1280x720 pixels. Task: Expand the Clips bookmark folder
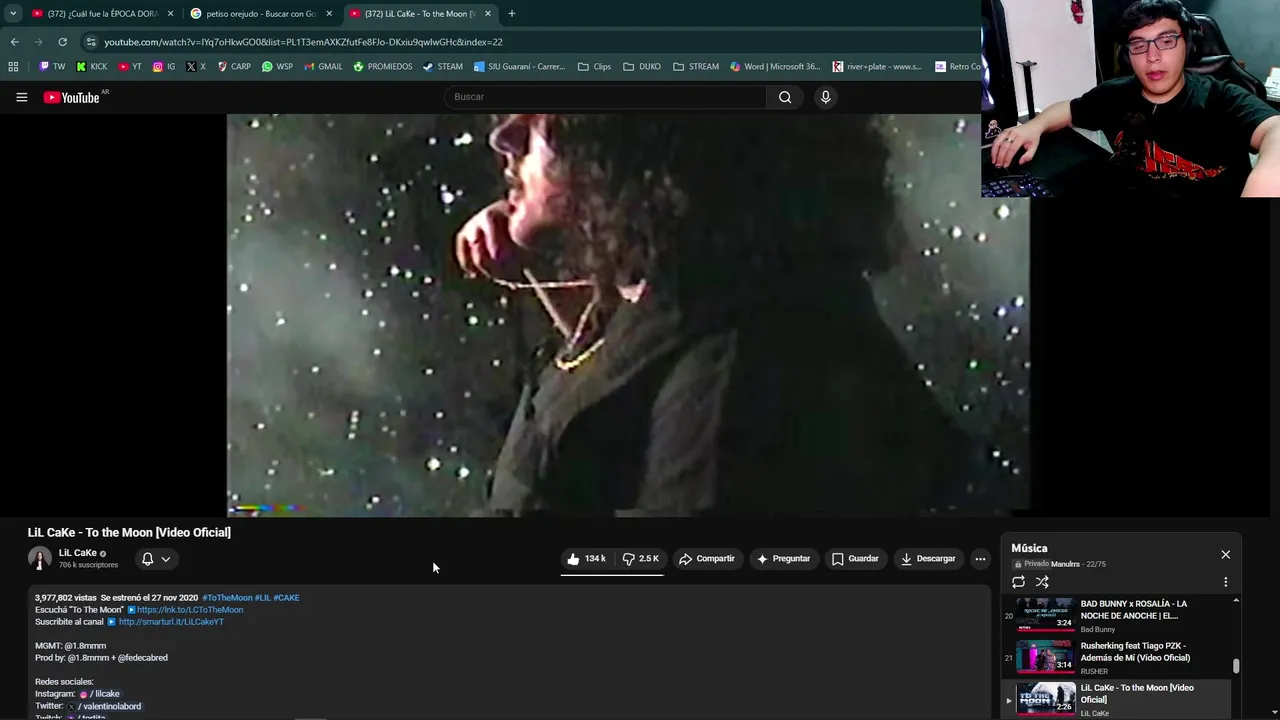(x=594, y=67)
